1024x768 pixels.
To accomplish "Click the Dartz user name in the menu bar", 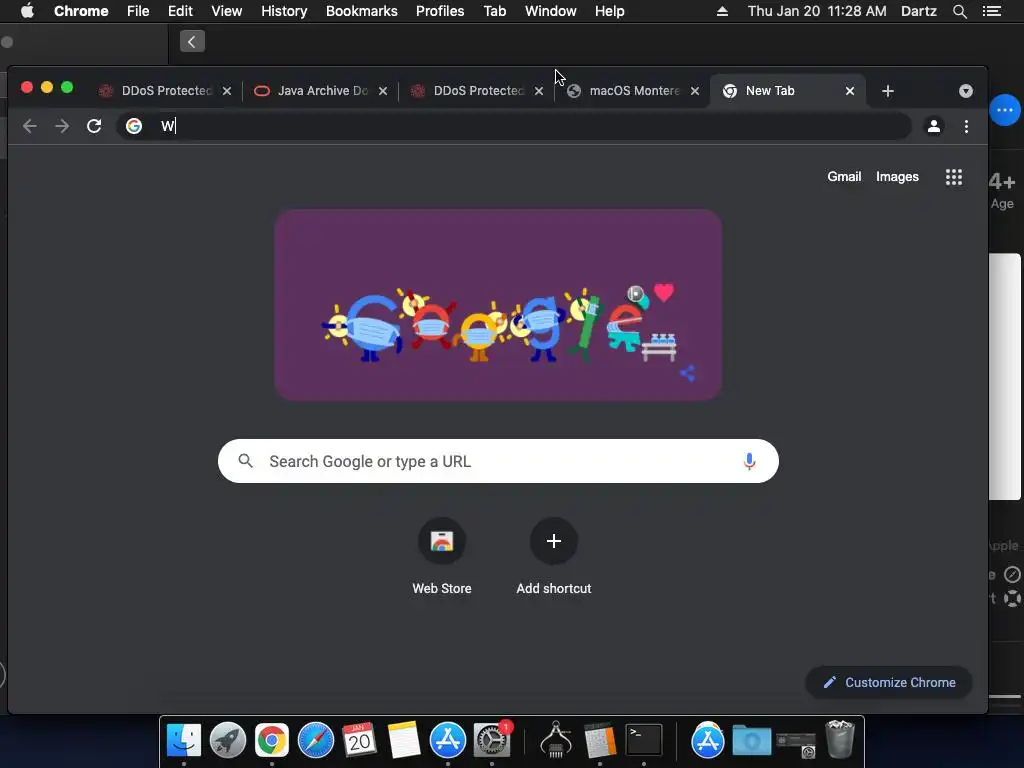I will pos(918,11).
